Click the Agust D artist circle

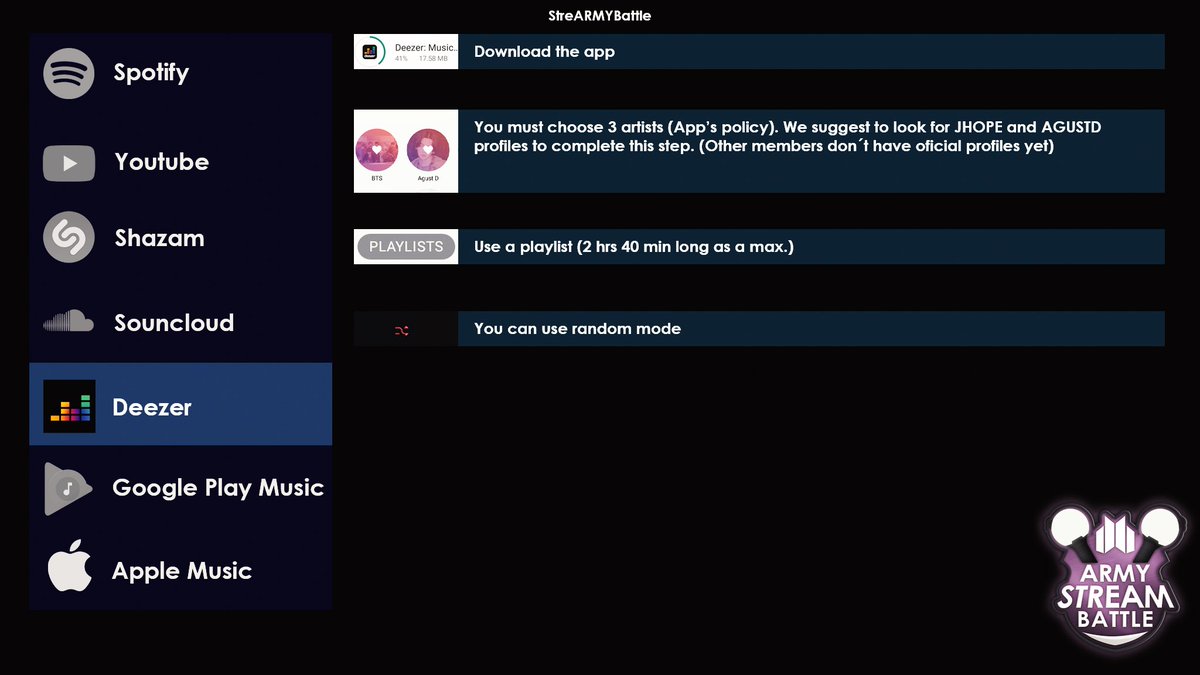(428, 150)
